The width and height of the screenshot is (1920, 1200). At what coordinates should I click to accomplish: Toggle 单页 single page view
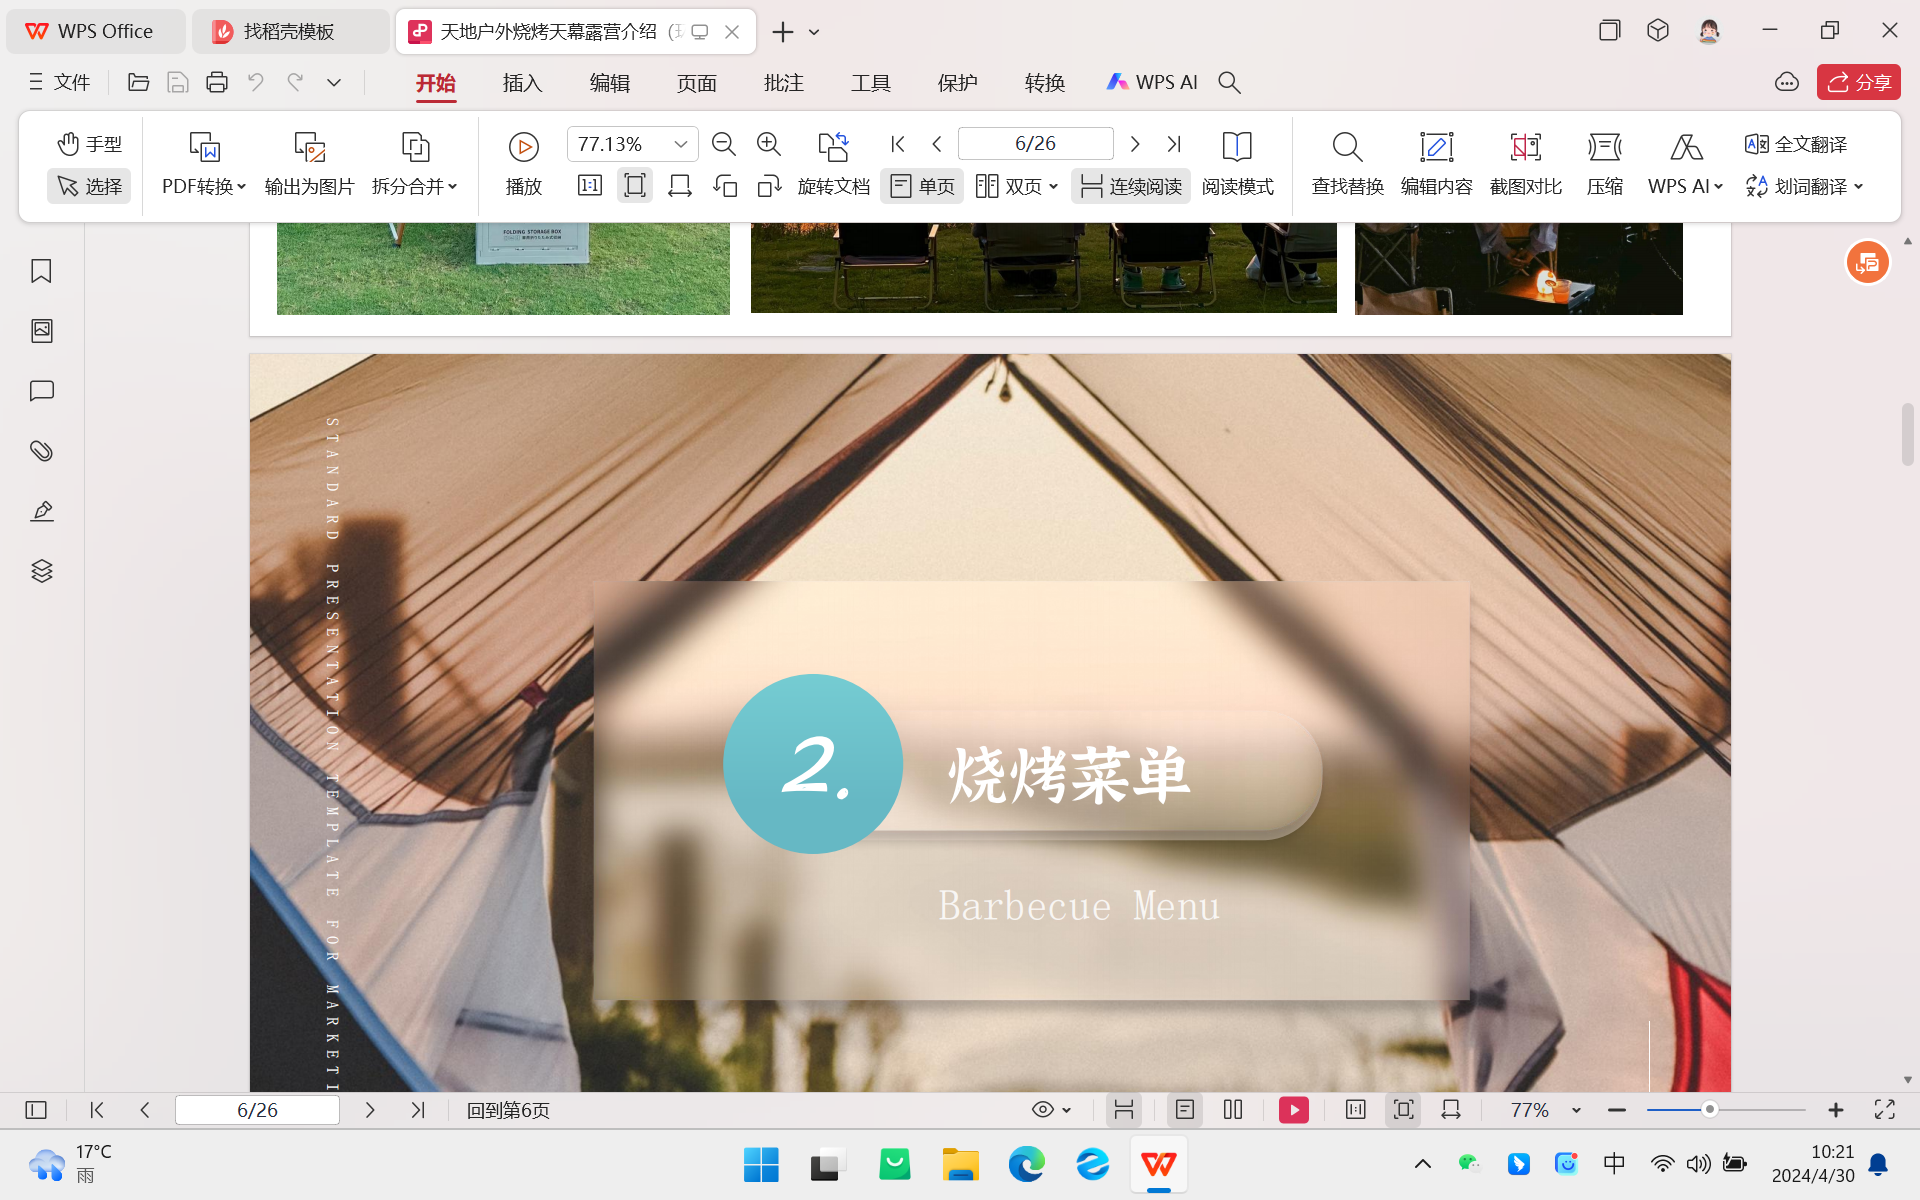pyautogui.click(x=922, y=186)
